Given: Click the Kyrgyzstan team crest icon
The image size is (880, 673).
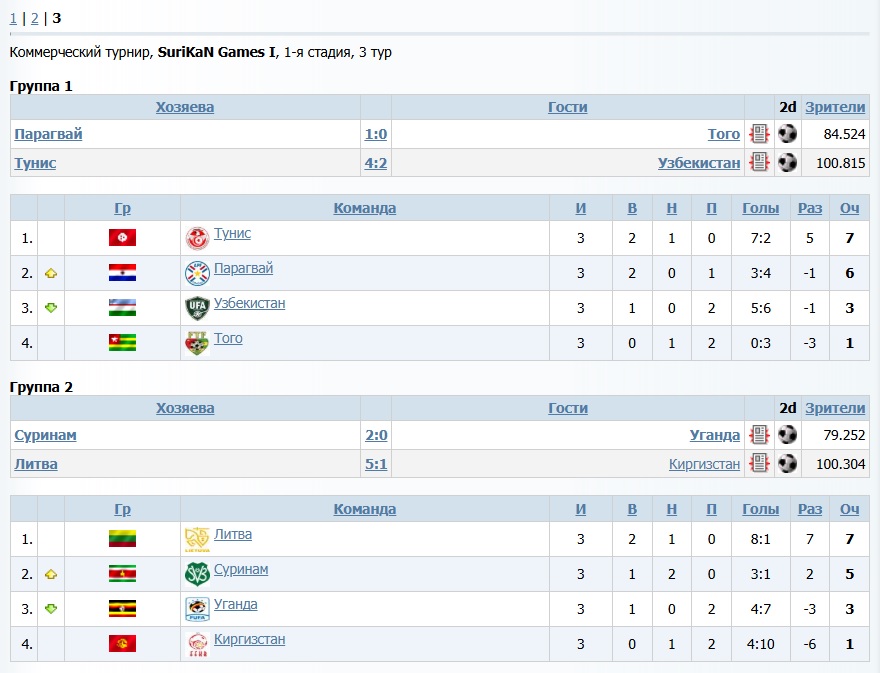Looking at the screenshot, I should coord(196,644).
